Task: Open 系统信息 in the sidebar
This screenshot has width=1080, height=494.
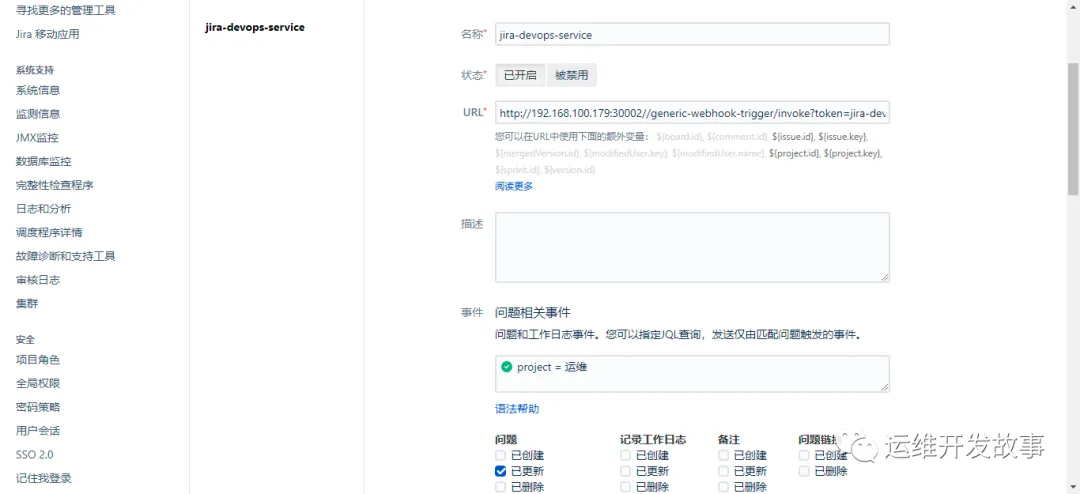Action: pyautogui.click(x=38, y=90)
